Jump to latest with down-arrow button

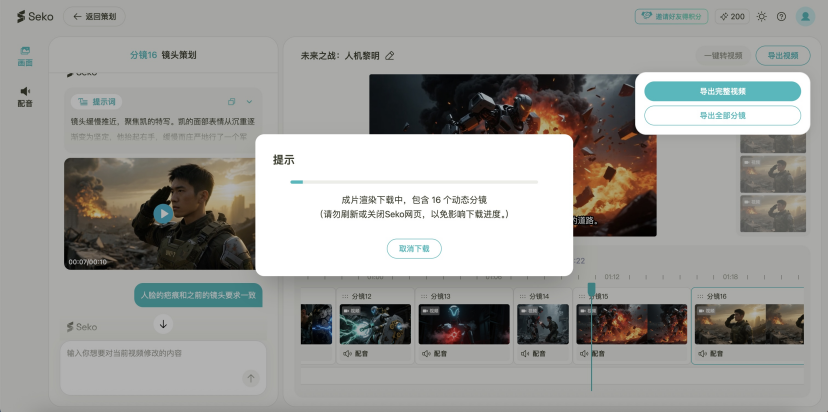coord(163,324)
